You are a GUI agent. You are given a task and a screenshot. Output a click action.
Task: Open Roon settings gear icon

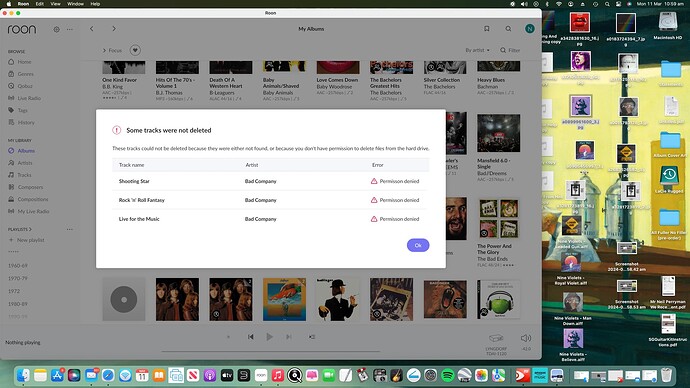pyautogui.click(x=56, y=29)
